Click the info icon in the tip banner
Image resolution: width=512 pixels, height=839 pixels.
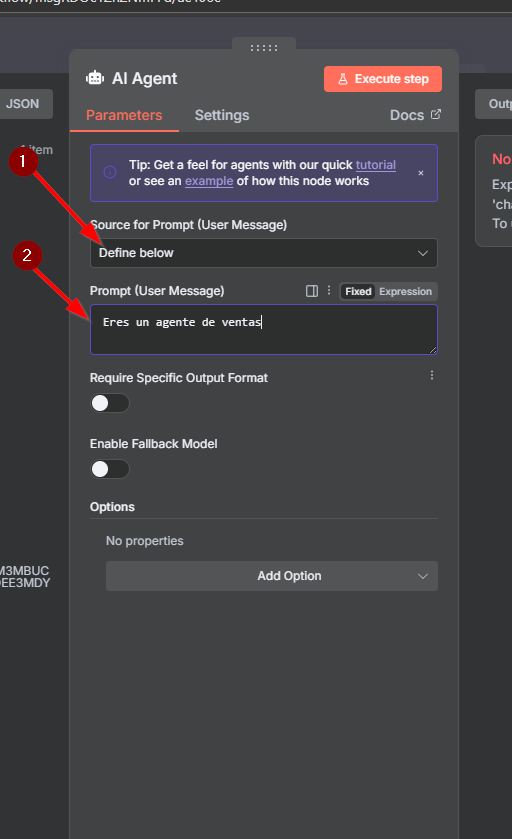point(110,172)
